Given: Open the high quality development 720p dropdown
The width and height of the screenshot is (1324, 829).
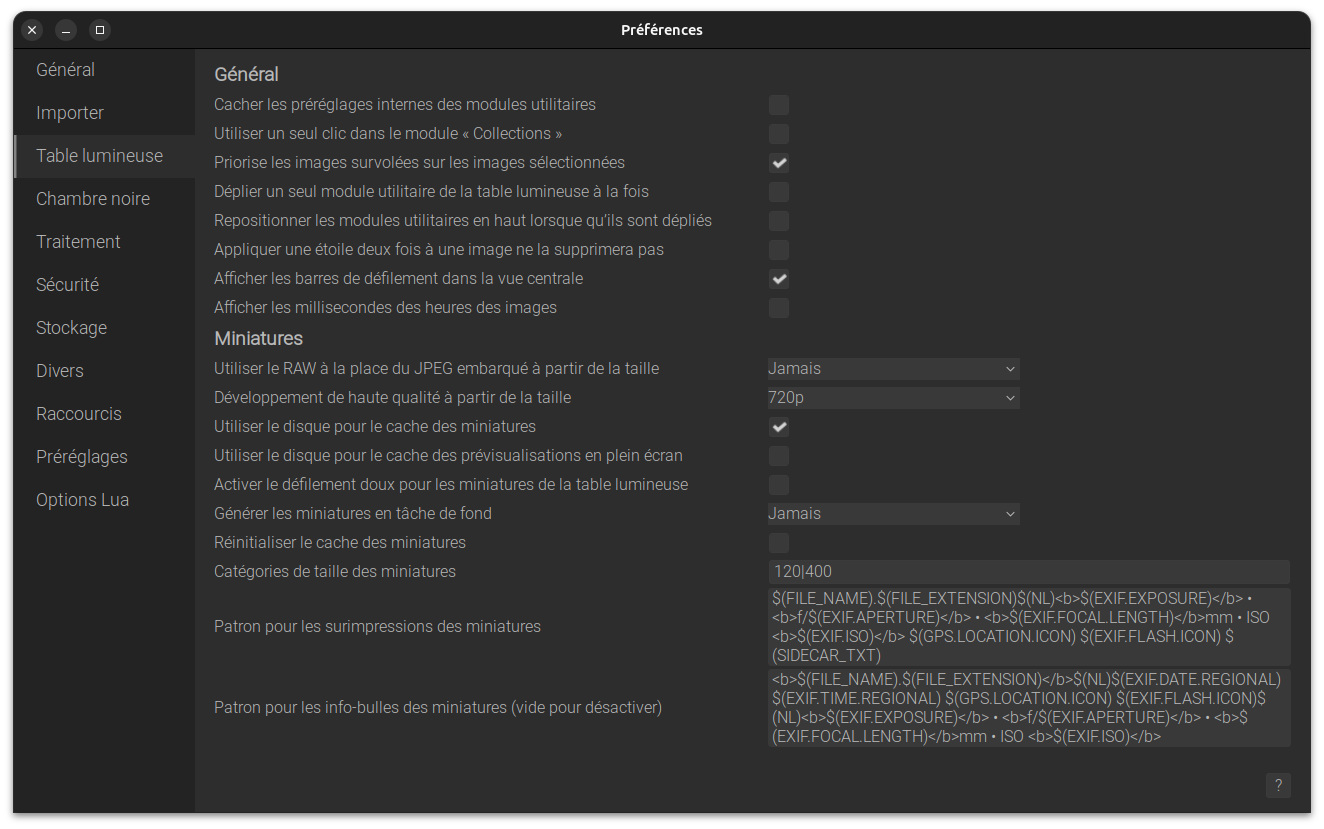Looking at the screenshot, I should tap(893, 398).
